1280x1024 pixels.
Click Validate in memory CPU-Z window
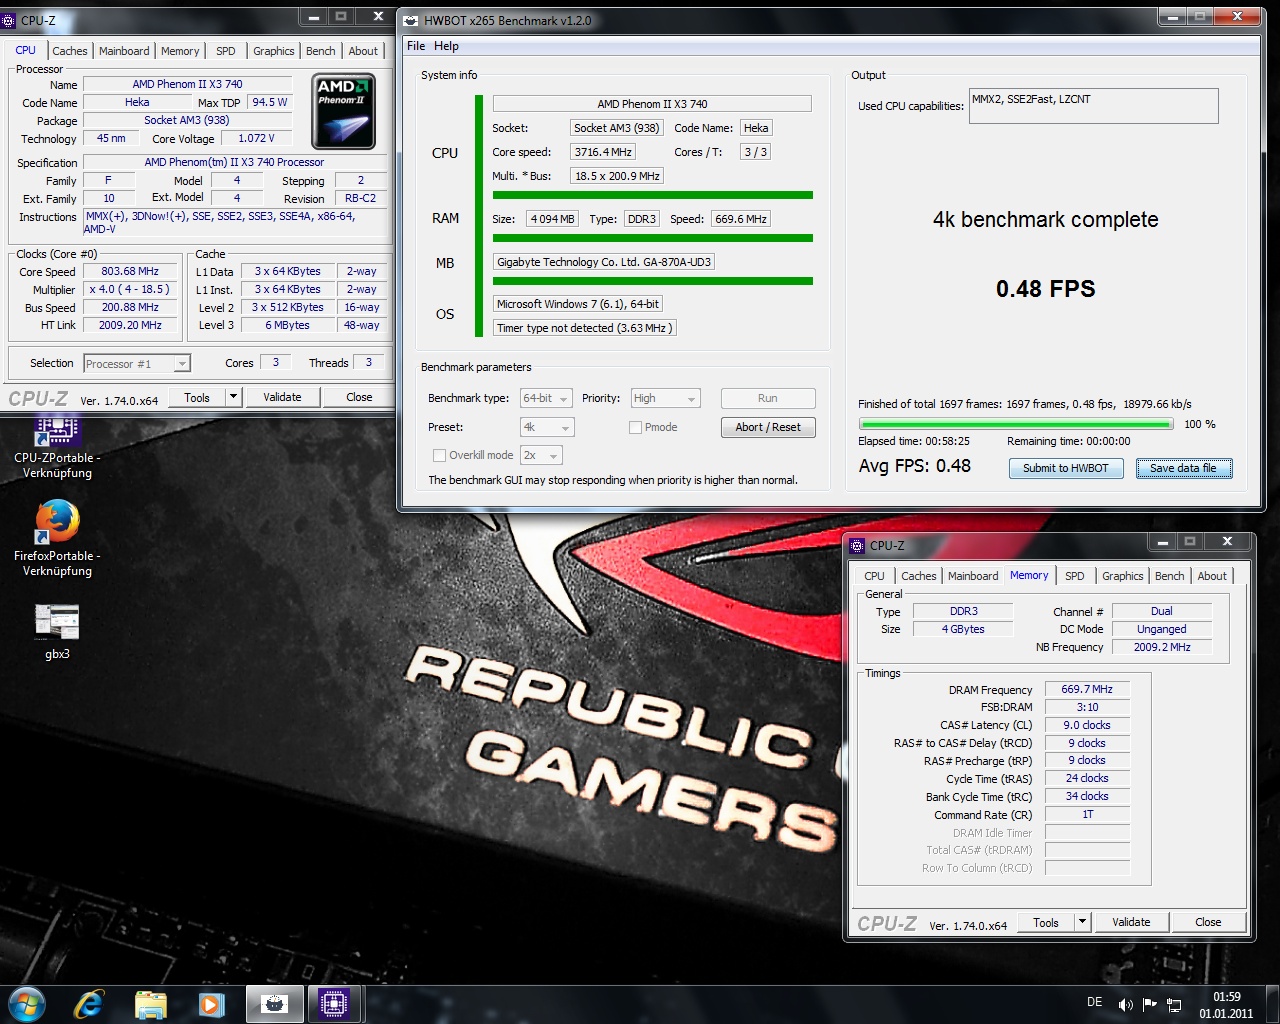click(1131, 922)
